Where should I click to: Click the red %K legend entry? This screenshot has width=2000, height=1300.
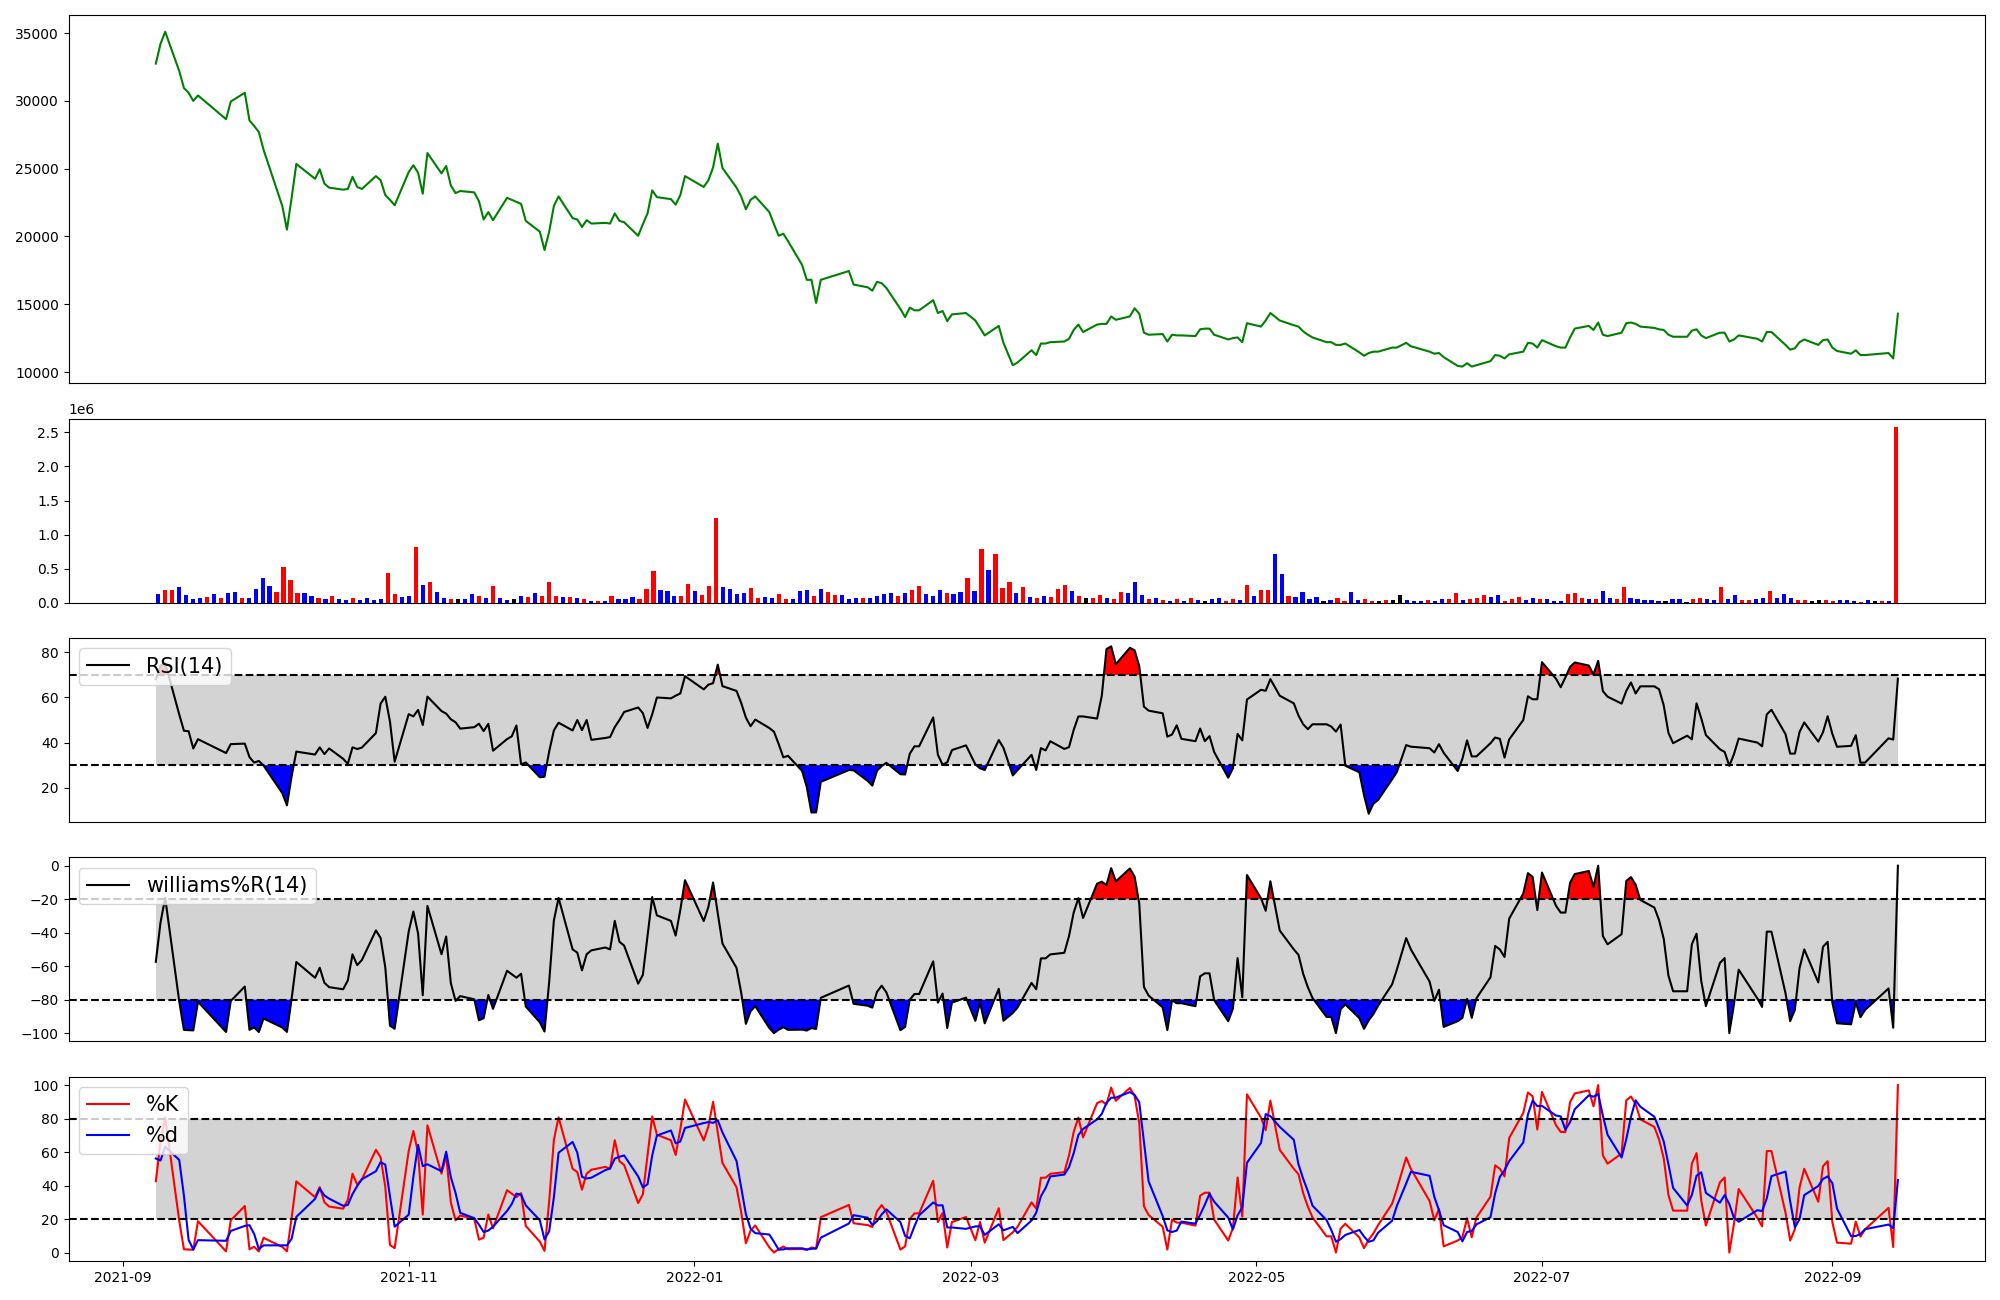pyautogui.click(x=161, y=1104)
